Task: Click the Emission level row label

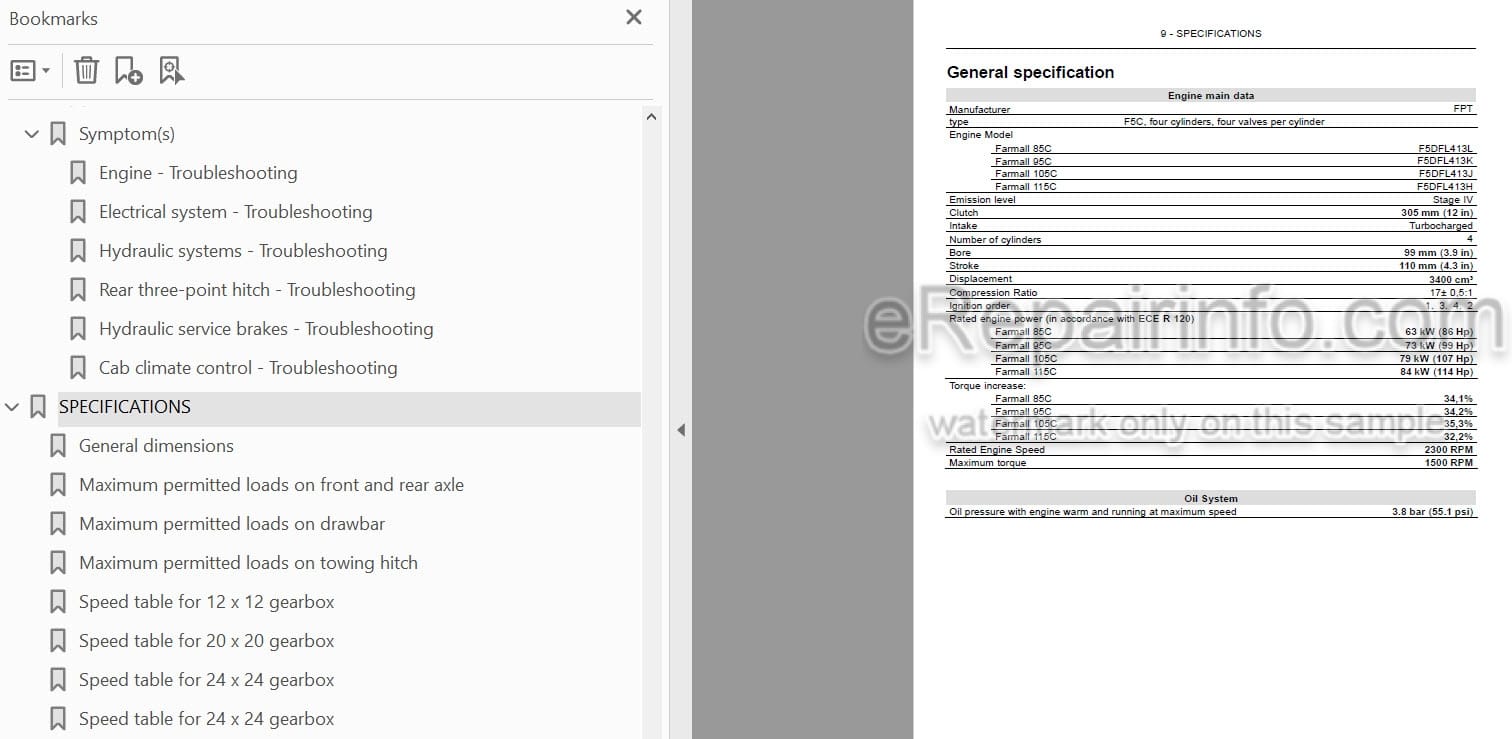Action: point(982,200)
